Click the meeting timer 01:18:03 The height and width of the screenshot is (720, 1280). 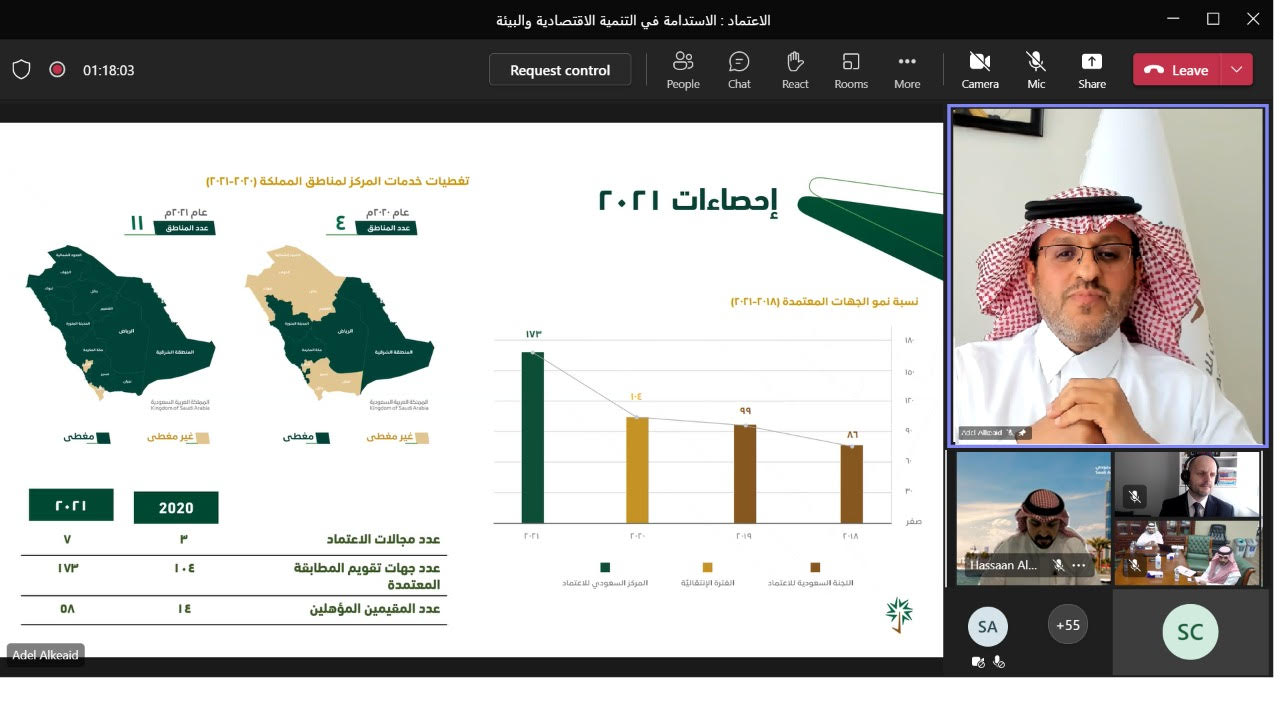click(x=108, y=70)
